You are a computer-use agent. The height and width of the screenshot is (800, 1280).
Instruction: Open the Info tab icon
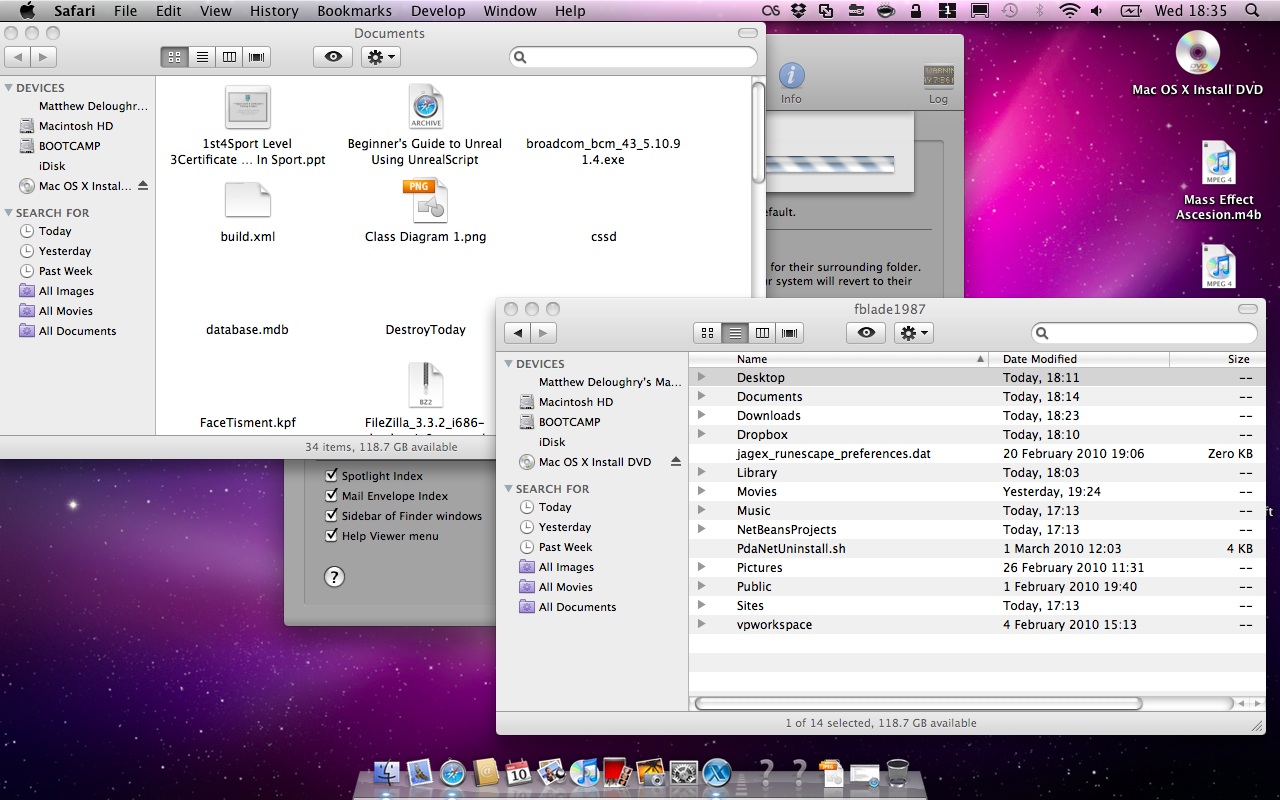pyautogui.click(x=791, y=77)
